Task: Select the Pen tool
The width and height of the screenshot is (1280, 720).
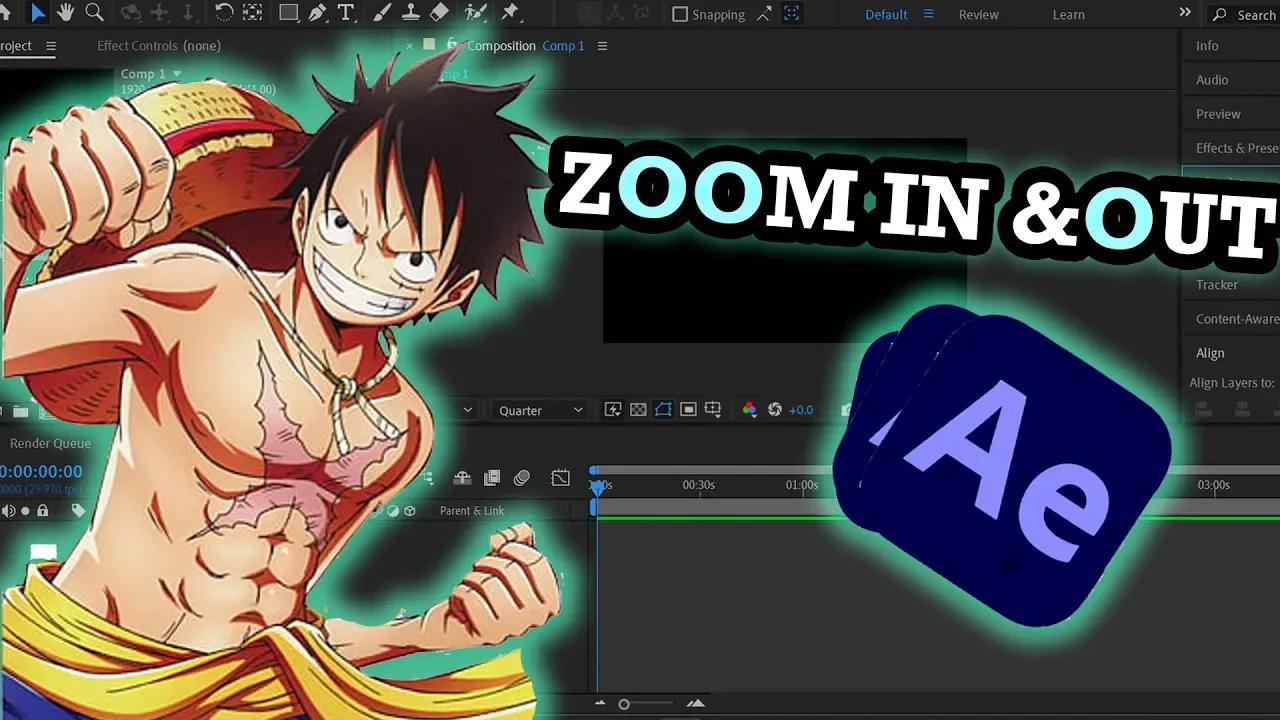Action: pyautogui.click(x=318, y=13)
